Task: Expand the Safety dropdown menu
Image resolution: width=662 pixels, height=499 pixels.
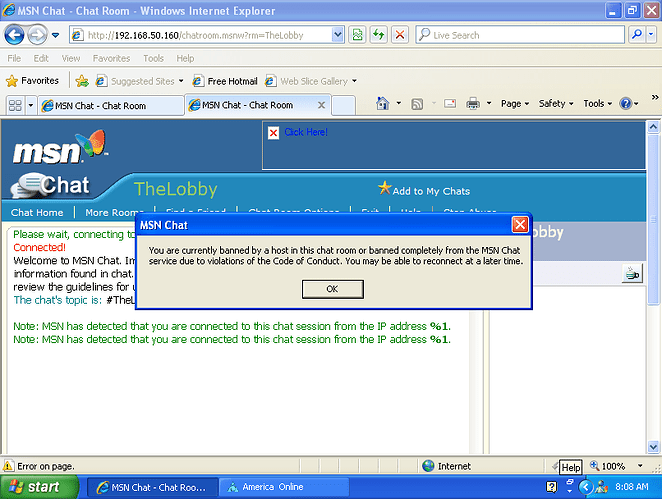Action: 556,104
